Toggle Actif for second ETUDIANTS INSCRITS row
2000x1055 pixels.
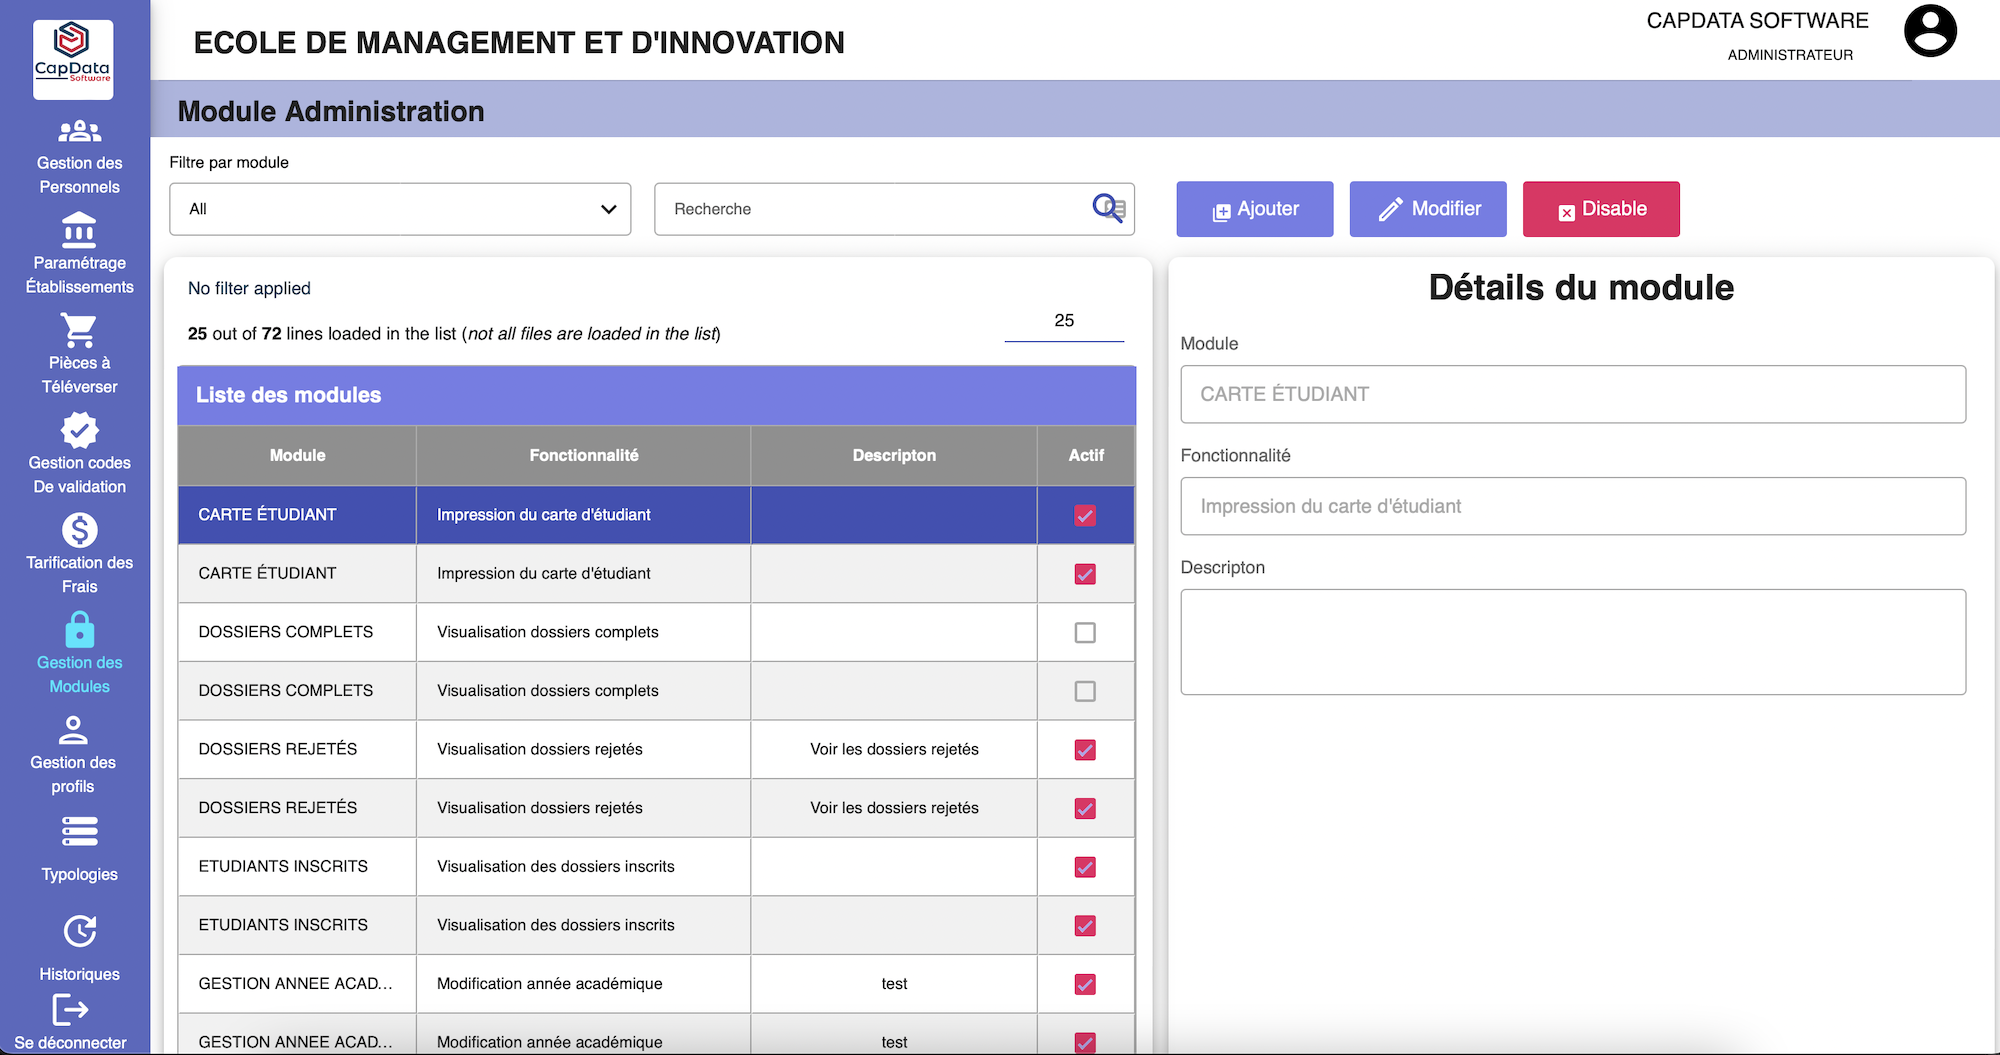[x=1085, y=925]
